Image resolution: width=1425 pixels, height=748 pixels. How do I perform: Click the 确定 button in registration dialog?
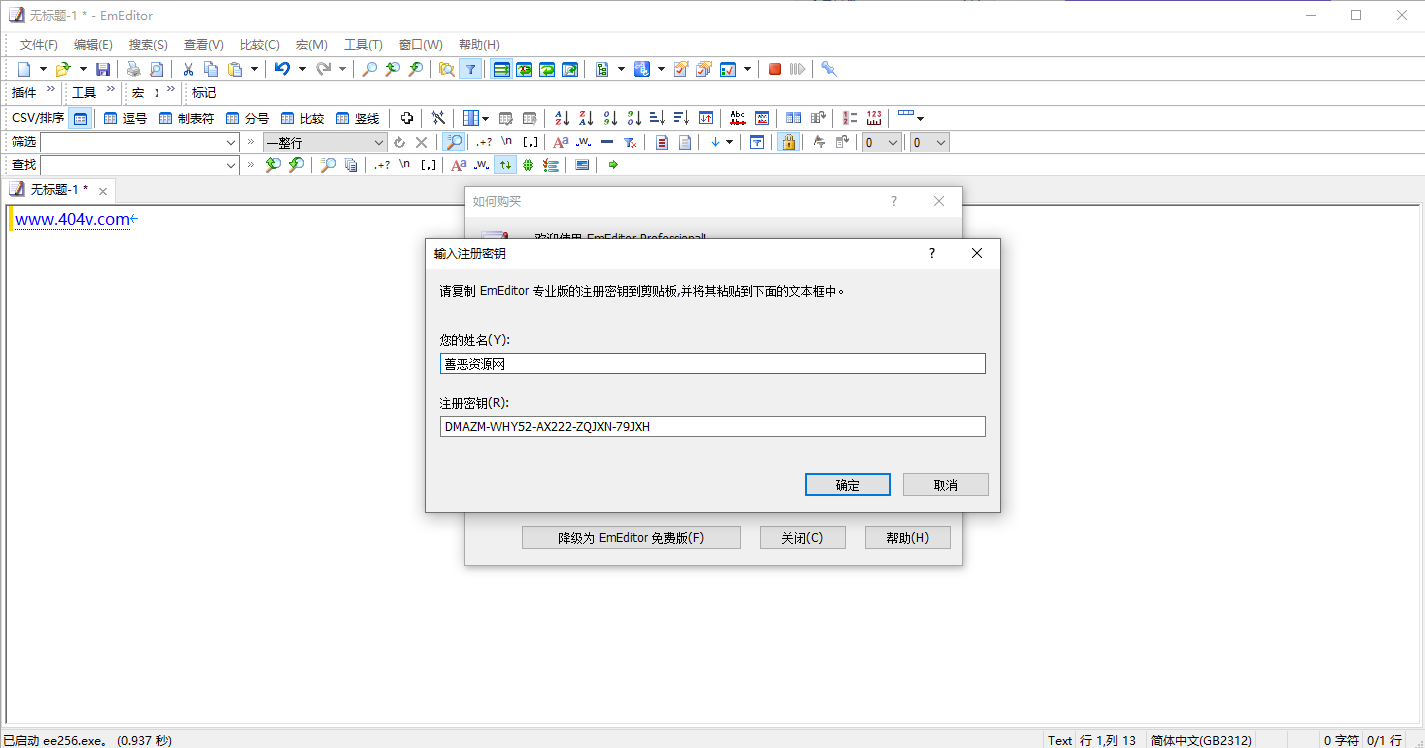(x=848, y=485)
